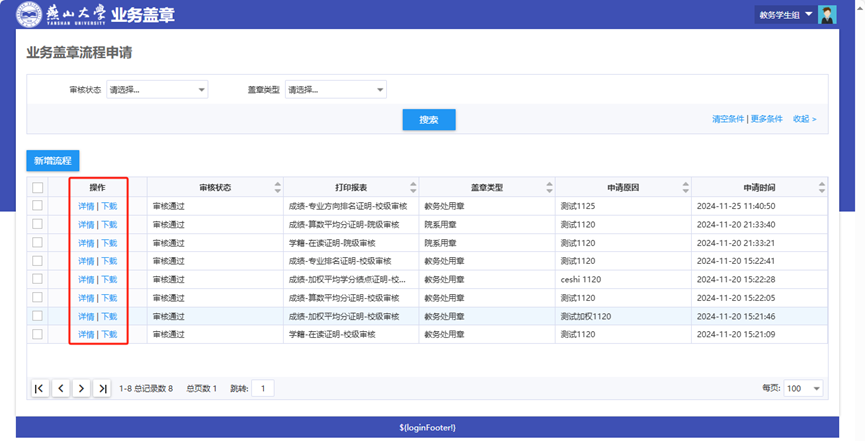Check the row for ceshi 1120

38,279
